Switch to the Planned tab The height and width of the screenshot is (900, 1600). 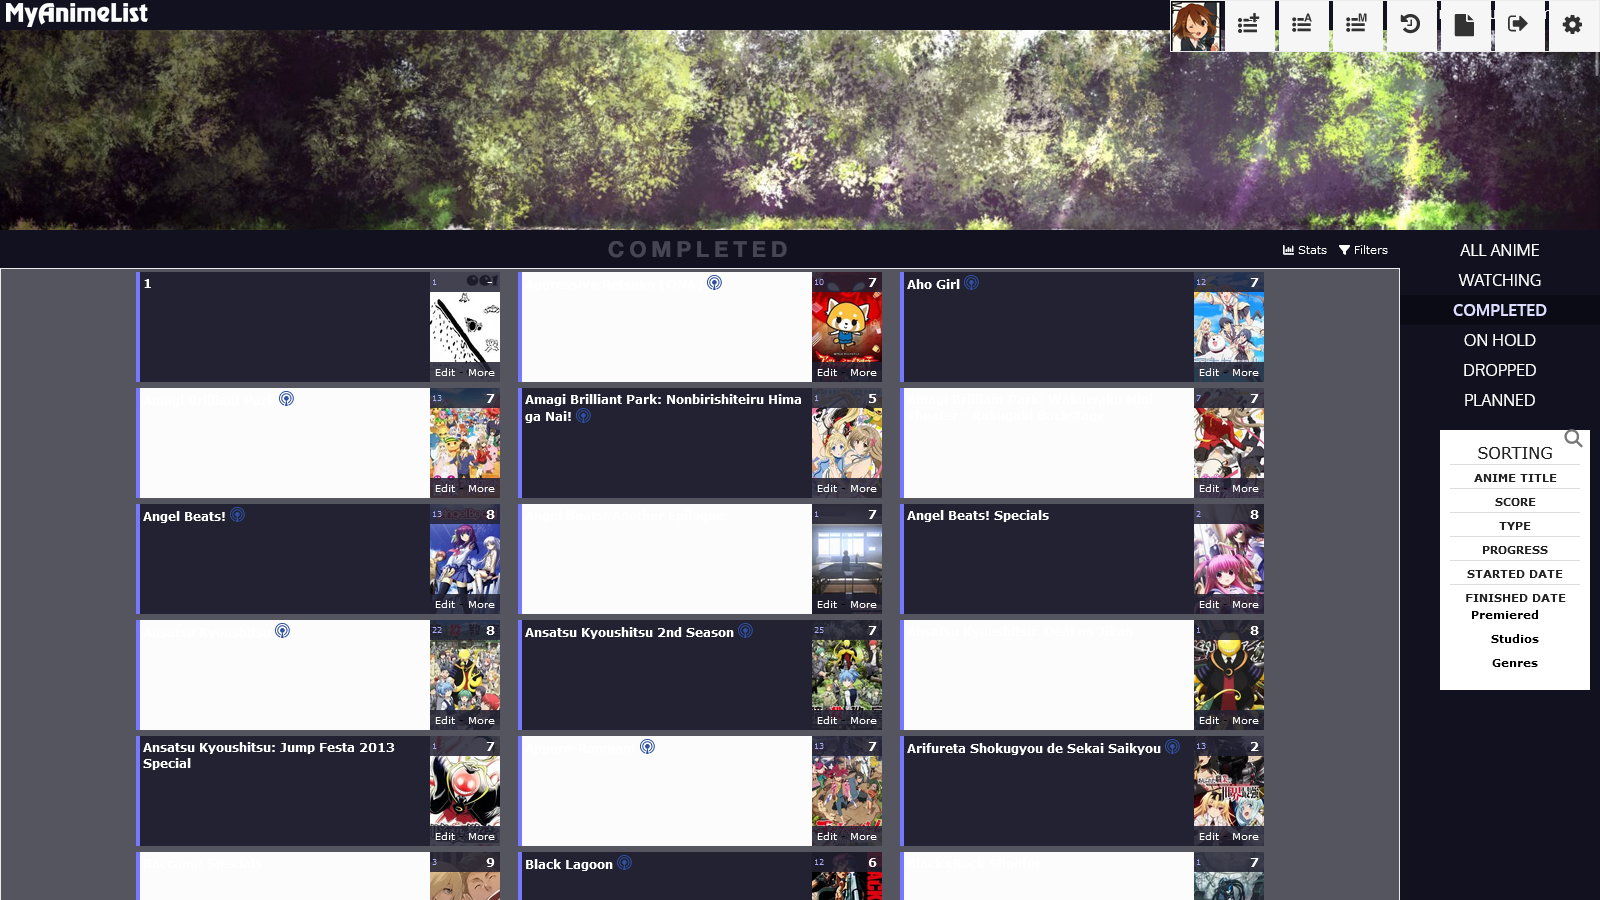click(x=1499, y=400)
